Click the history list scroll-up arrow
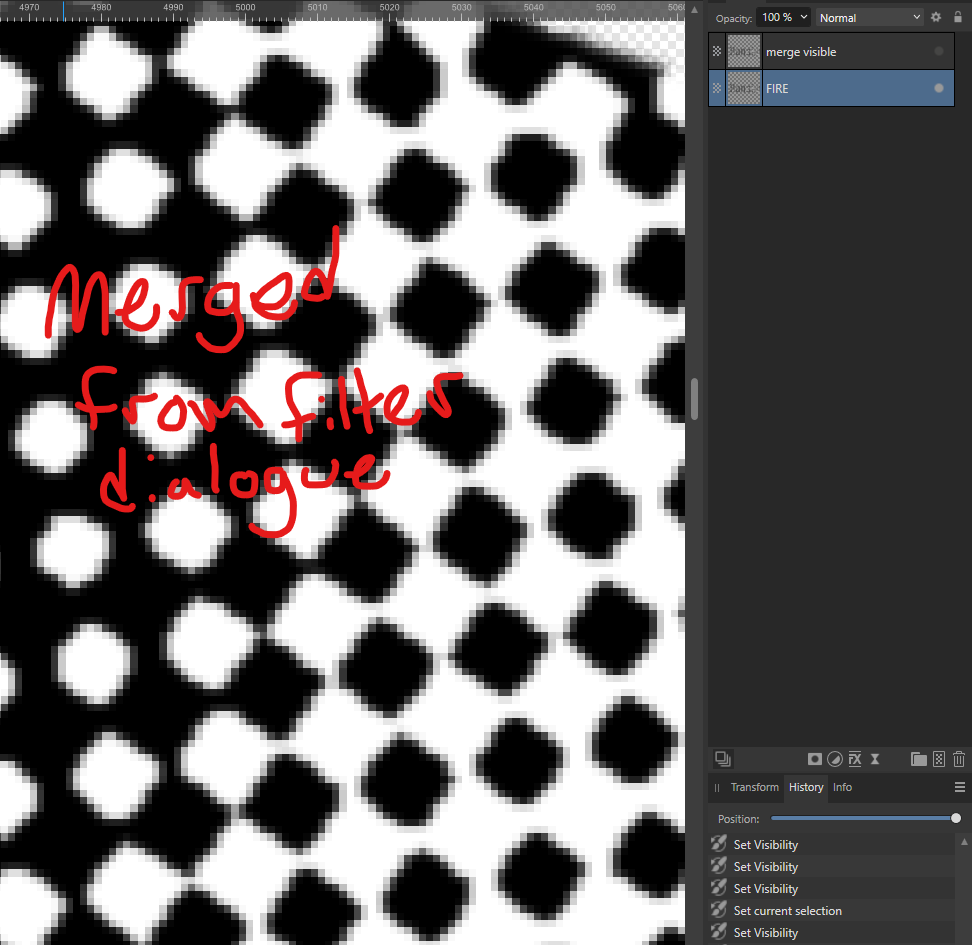Screen dimensions: 972x945 [964, 841]
